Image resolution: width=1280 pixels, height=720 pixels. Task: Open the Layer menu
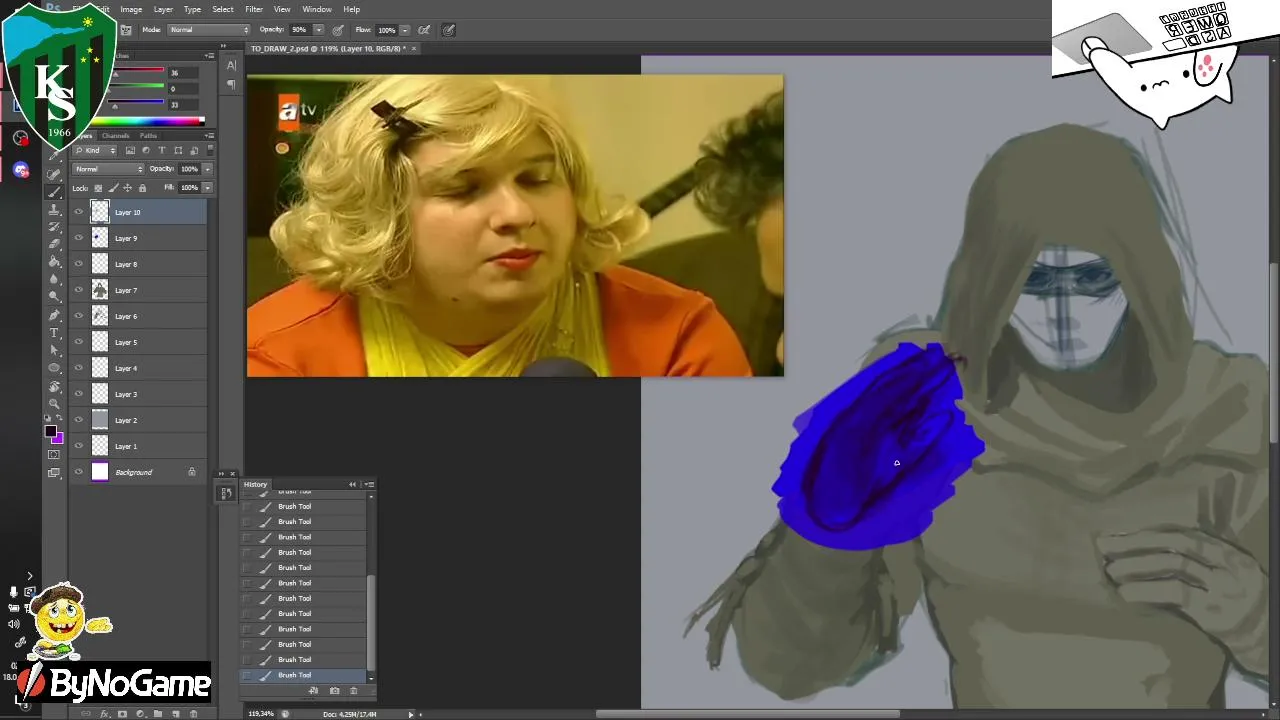point(163,9)
